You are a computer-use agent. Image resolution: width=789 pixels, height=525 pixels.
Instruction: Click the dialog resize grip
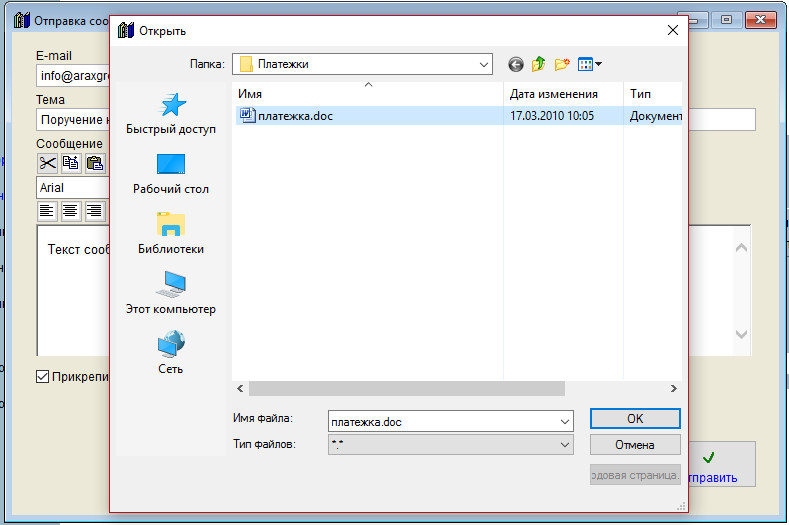point(681,506)
